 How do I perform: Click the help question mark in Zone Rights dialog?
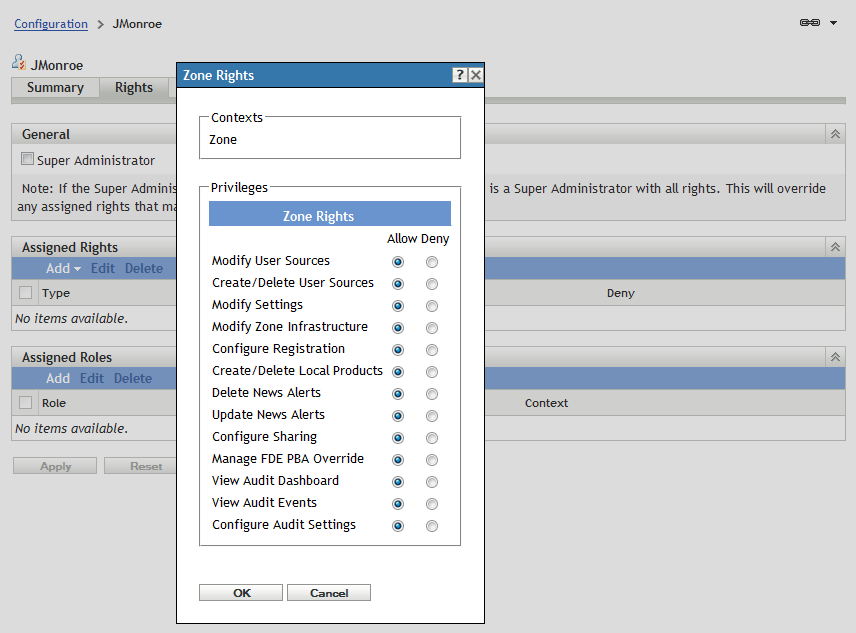[x=460, y=75]
